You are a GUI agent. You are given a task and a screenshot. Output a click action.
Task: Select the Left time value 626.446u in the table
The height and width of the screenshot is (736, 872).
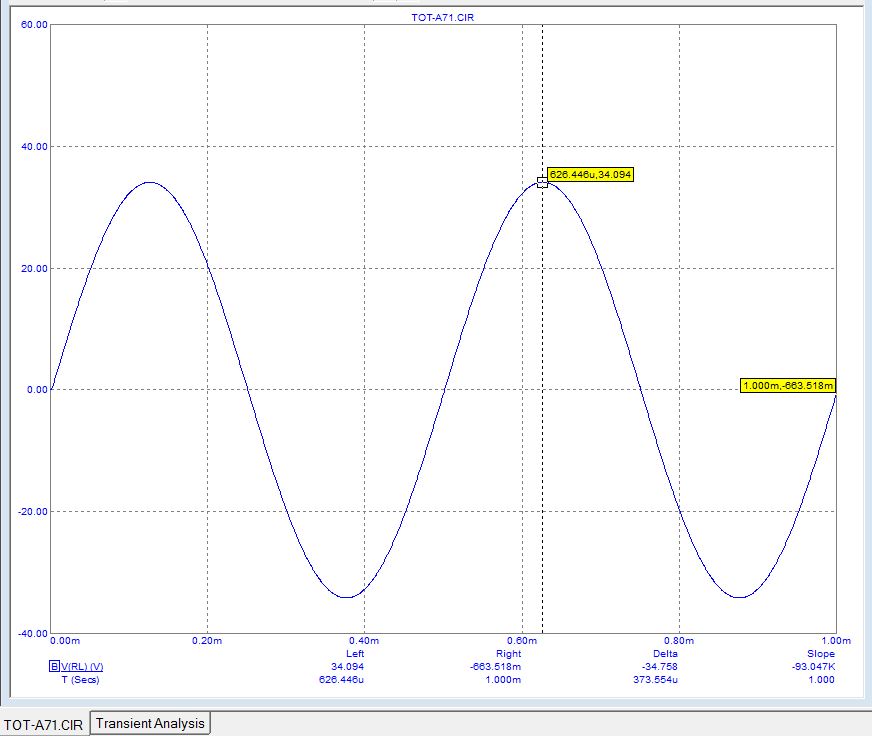click(341, 680)
